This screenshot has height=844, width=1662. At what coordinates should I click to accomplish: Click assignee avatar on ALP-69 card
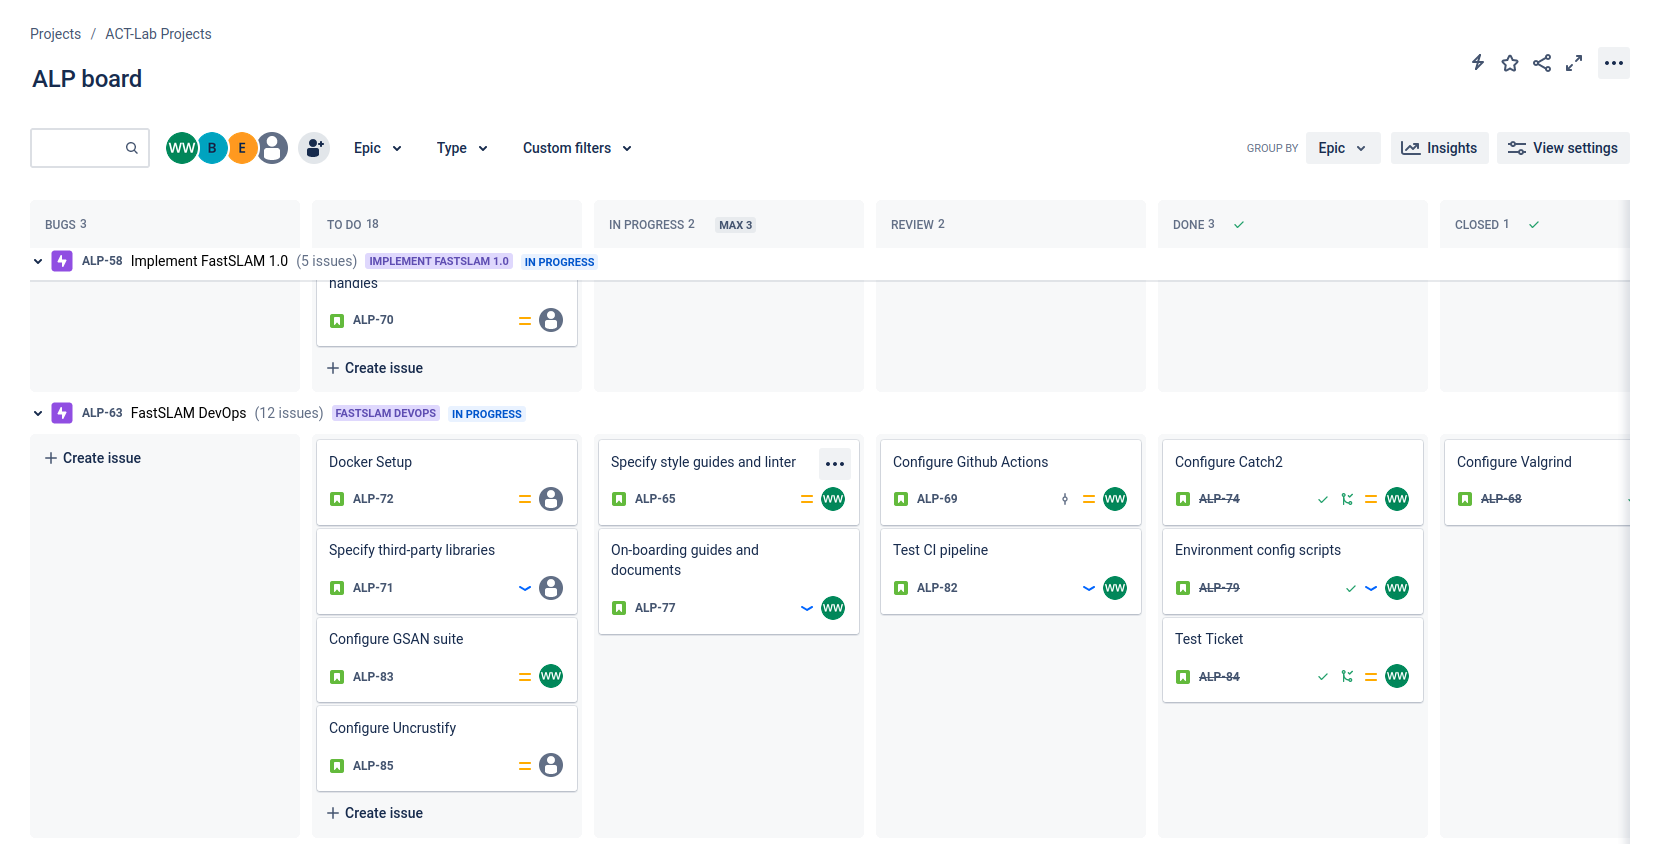(x=1115, y=499)
